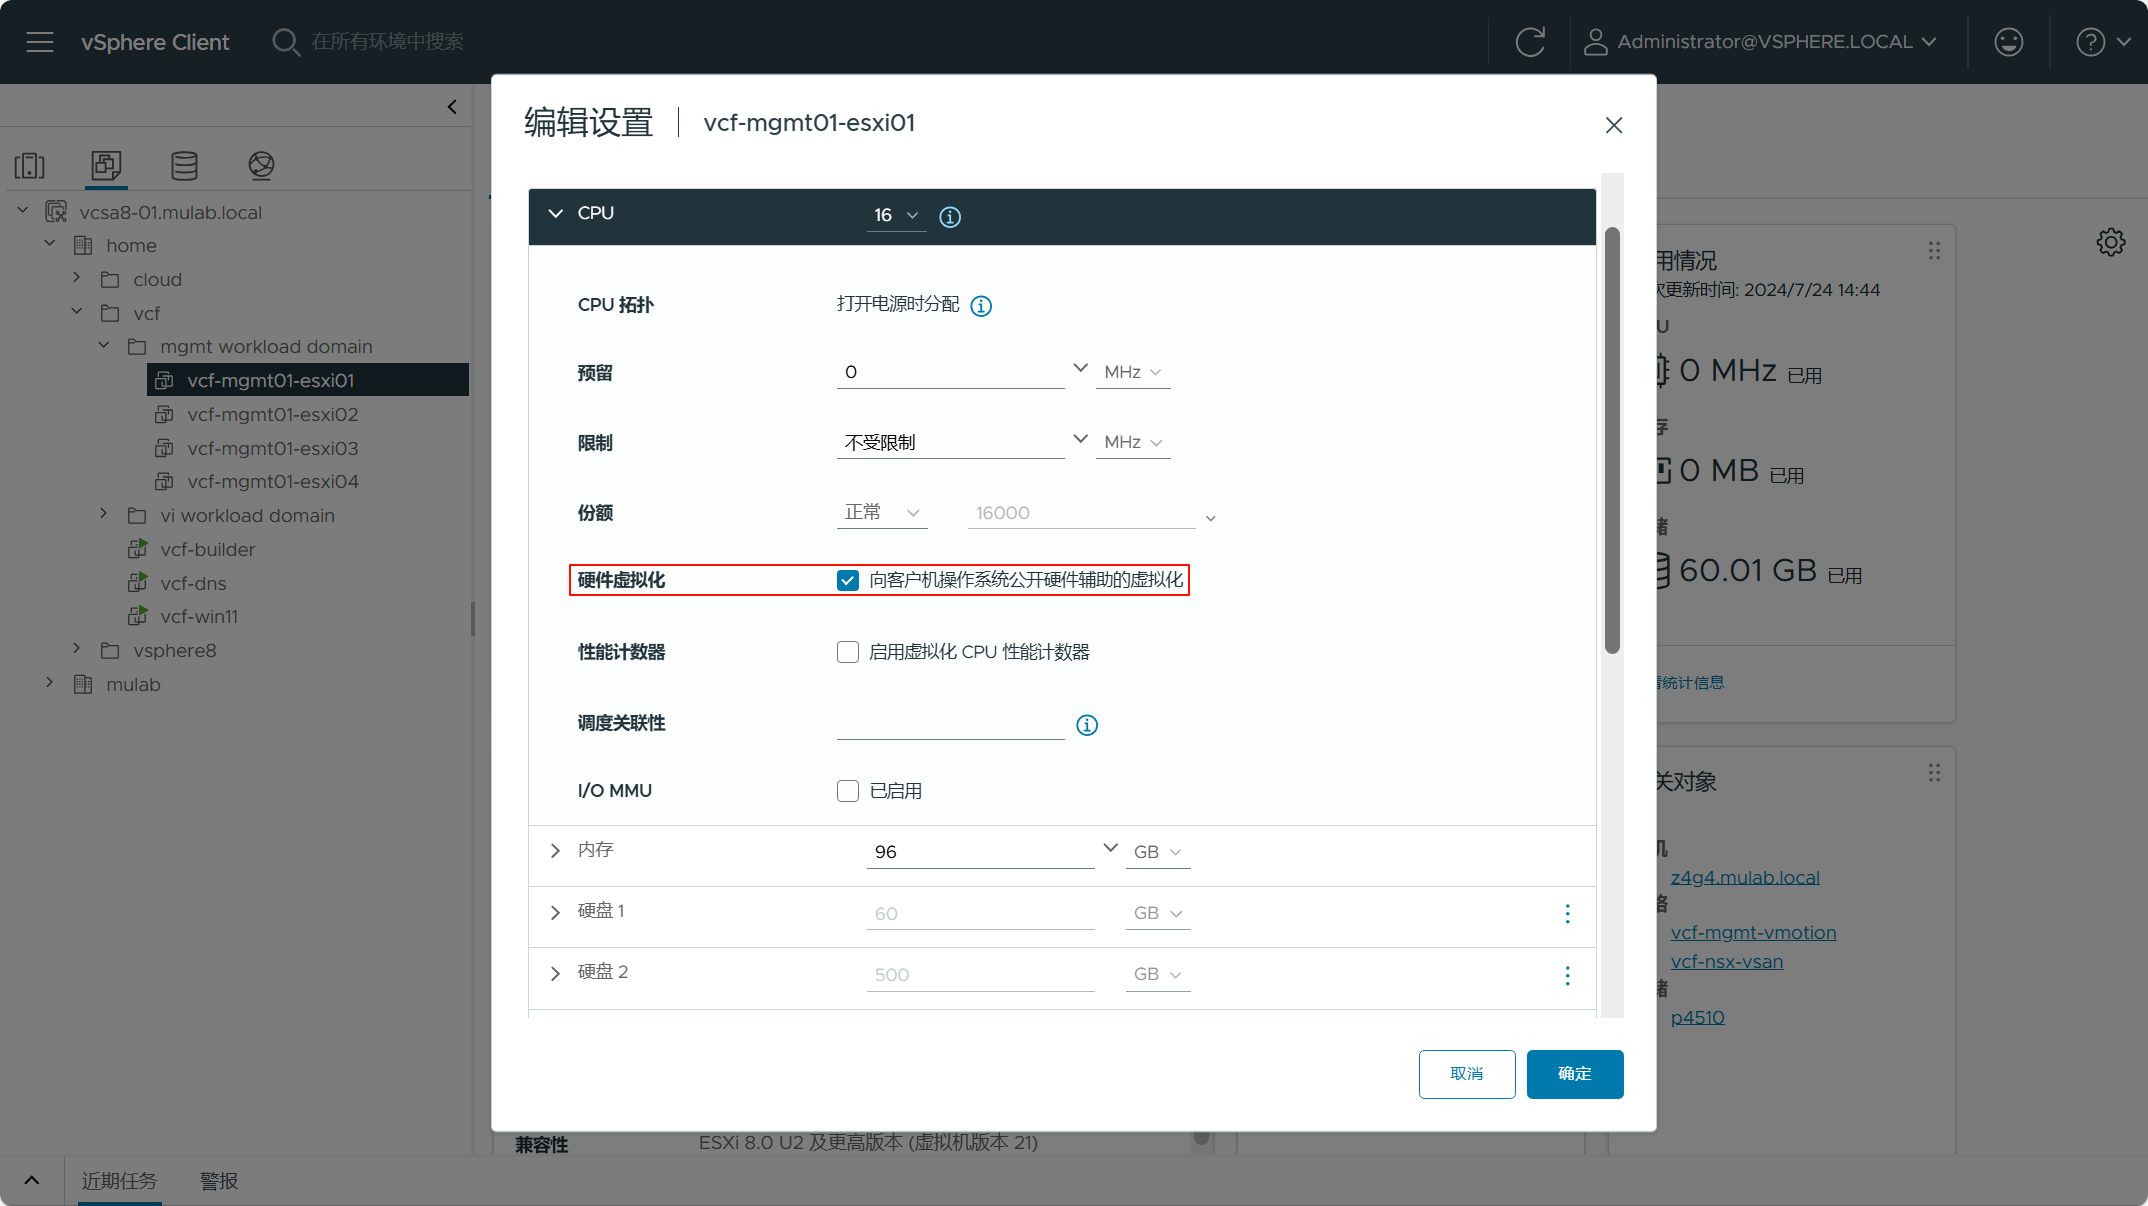Collapse the left navigation sidebar
Image resolution: width=2148 pixels, height=1206 pixels.
[x=452, y=107]
